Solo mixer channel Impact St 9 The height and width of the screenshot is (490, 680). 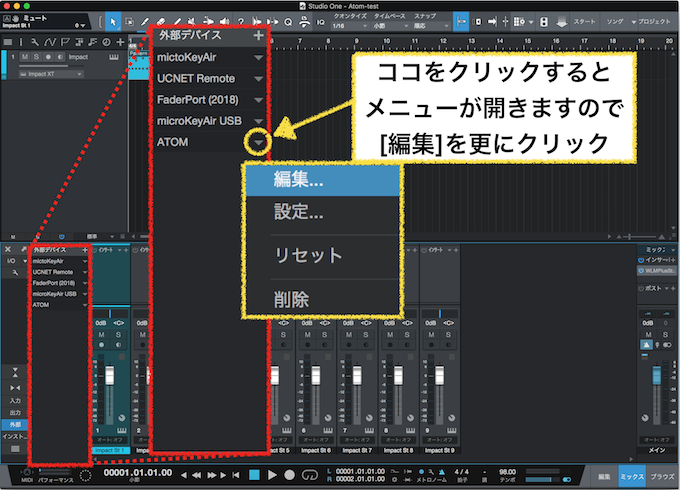[448, 335]
